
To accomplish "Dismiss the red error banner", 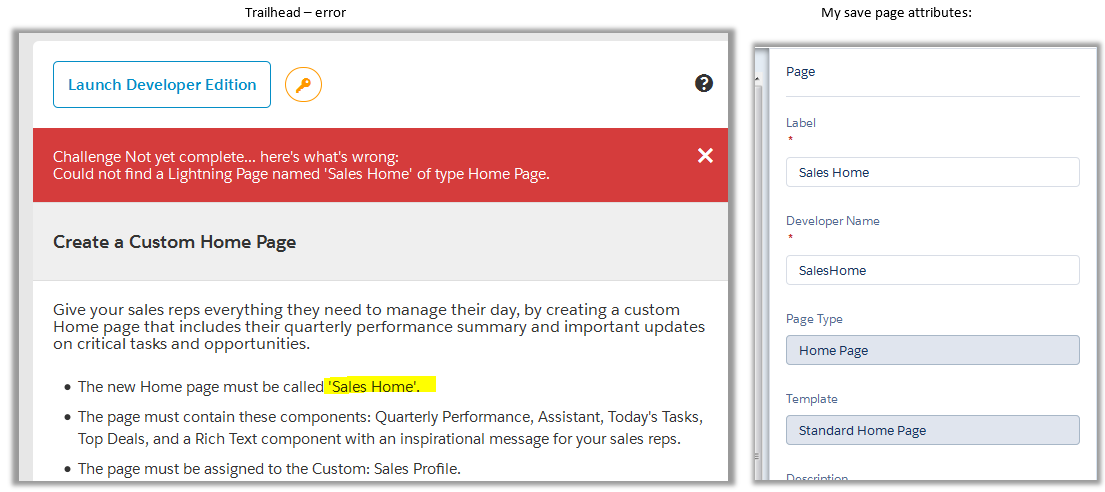I will 705,155.
